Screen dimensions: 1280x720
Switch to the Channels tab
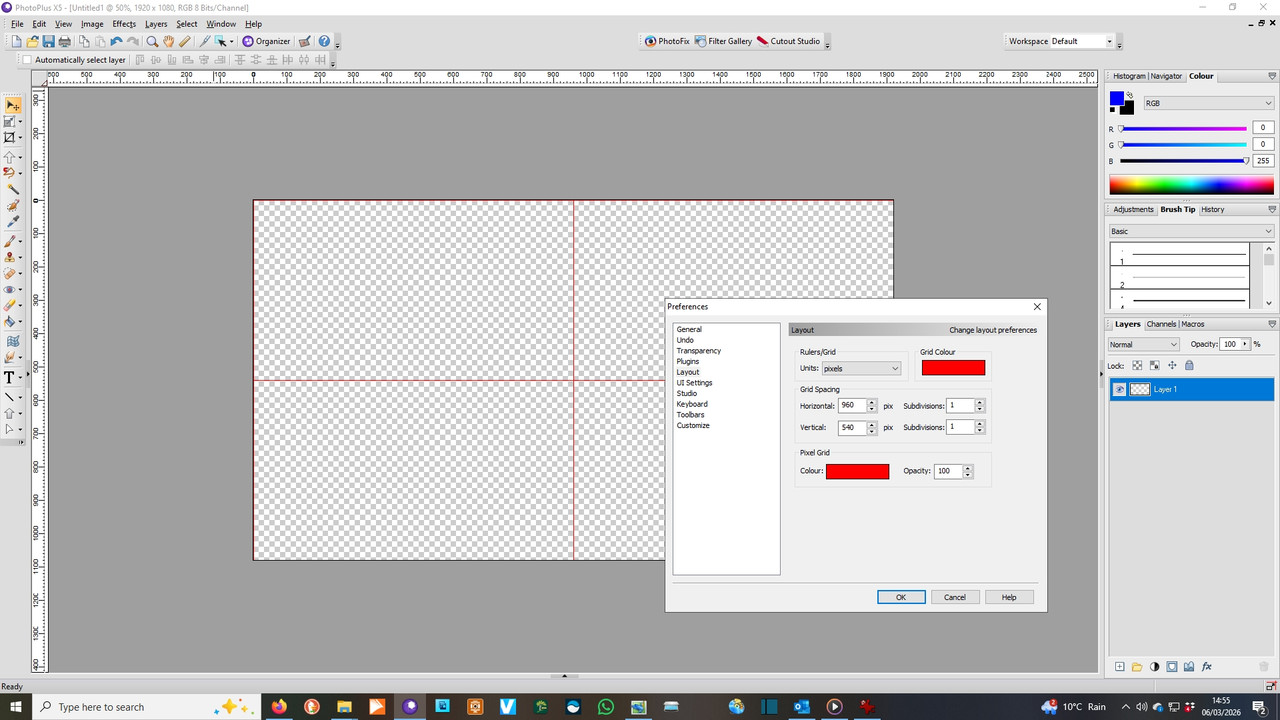1161,324
